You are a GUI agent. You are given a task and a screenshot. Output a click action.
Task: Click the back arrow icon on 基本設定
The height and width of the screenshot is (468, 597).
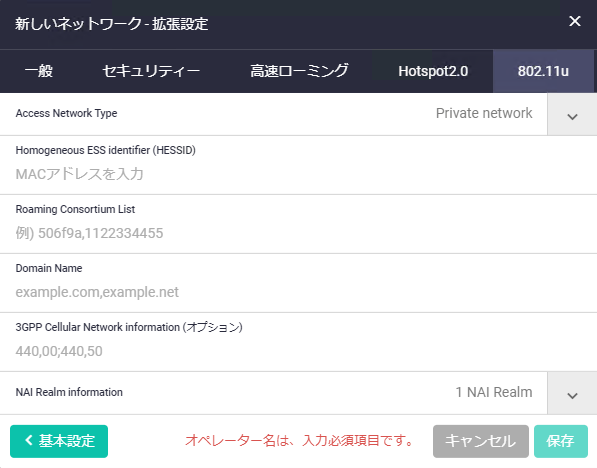pos(29,441)
